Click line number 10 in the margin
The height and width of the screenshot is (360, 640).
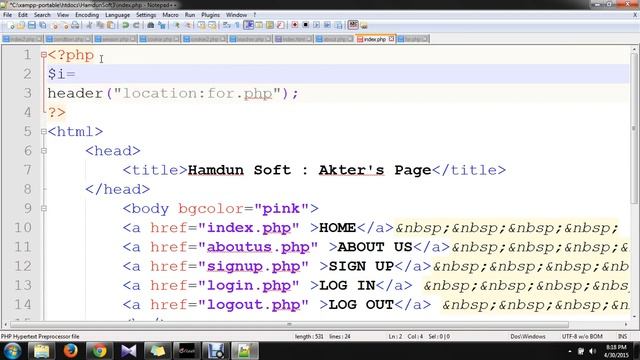[x=23, y=227]
